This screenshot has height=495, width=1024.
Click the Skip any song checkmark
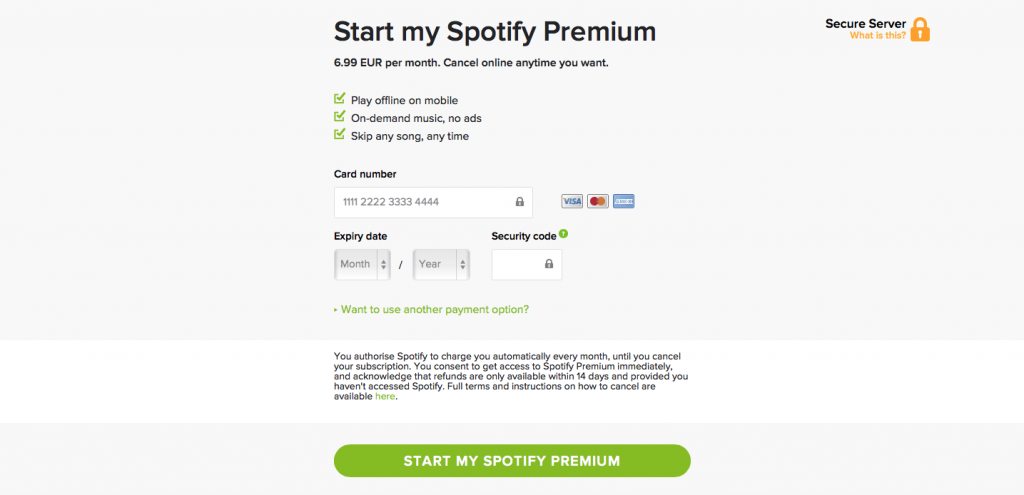[x=339, y=135]
